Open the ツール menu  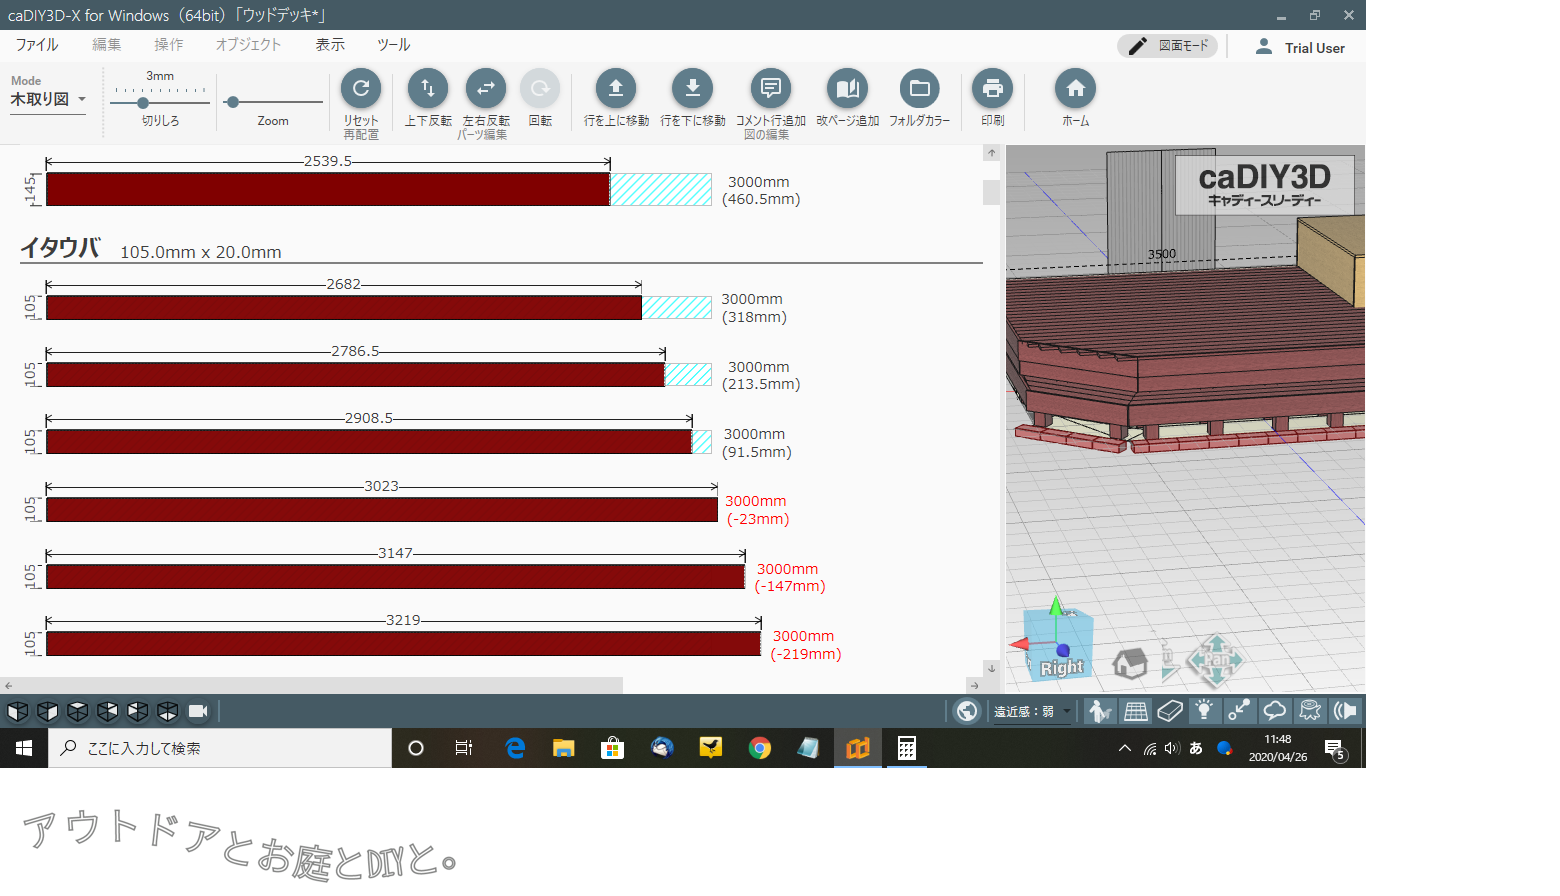click(x=393, y=45)
